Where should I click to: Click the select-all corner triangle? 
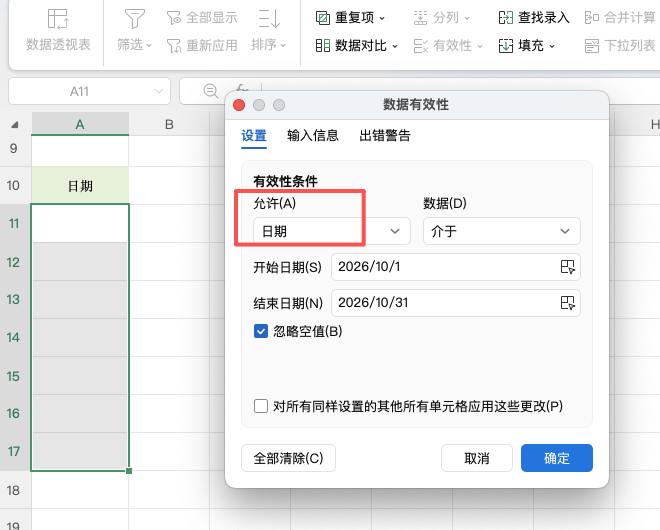(x=15, y=125)
